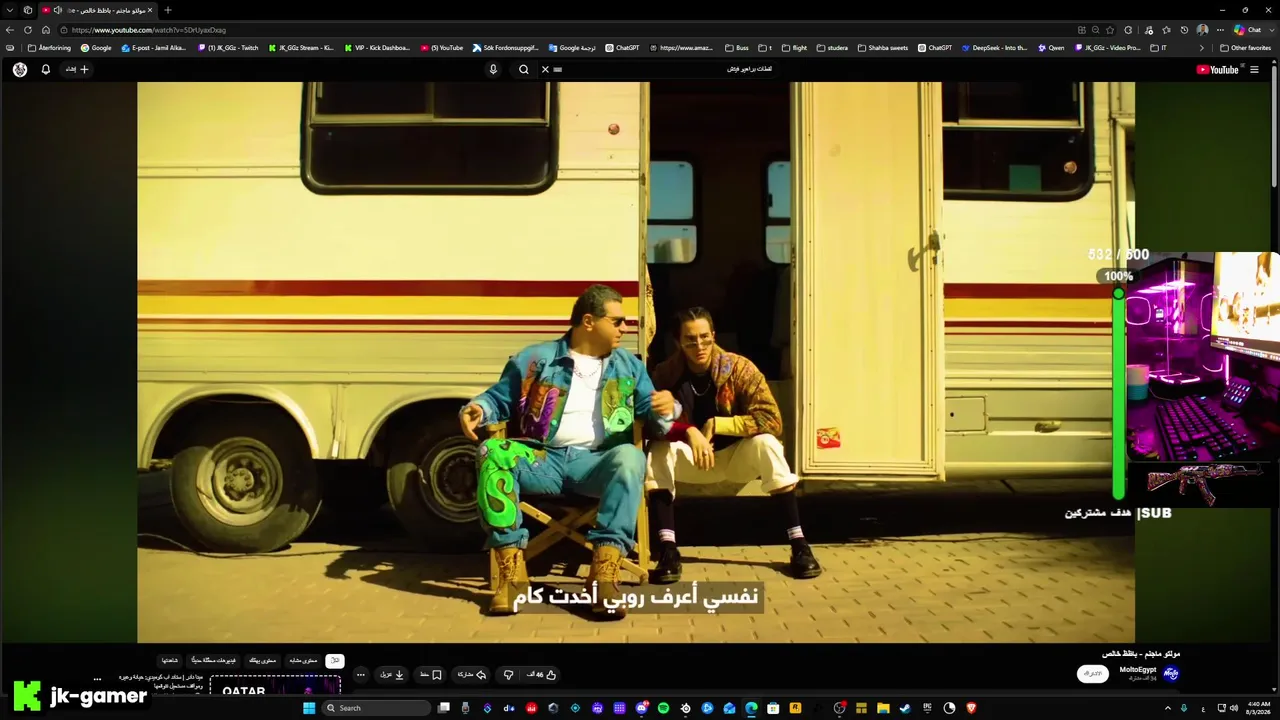Open Brave browser from the taskbar
The width and height of the screenshot is (1280, 720).
click(x=971, y=708)
